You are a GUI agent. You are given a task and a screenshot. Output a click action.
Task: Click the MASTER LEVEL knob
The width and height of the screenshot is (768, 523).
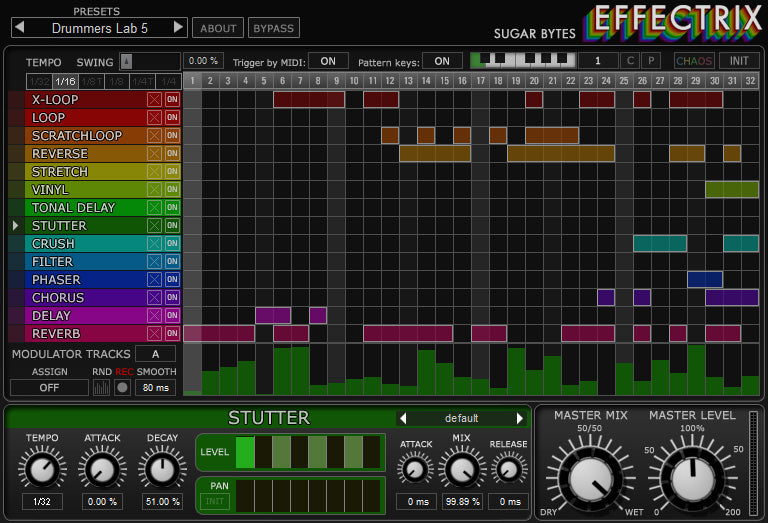coord(693,479)
